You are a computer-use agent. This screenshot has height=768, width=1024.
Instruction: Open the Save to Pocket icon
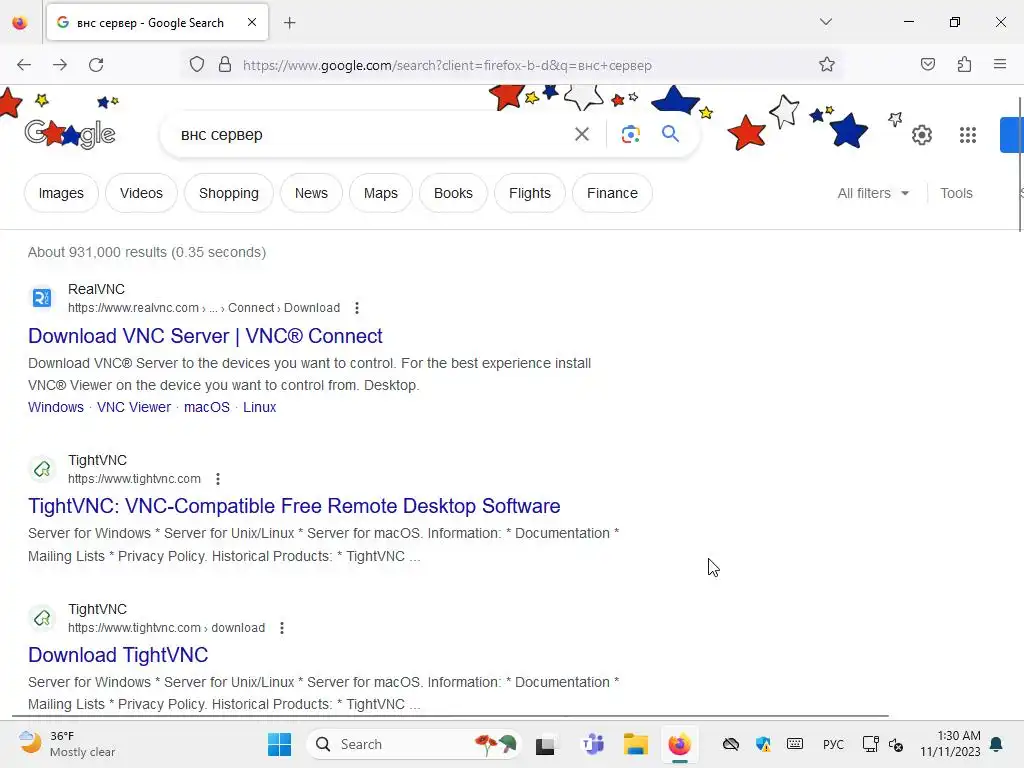click(x=927, y=65)
